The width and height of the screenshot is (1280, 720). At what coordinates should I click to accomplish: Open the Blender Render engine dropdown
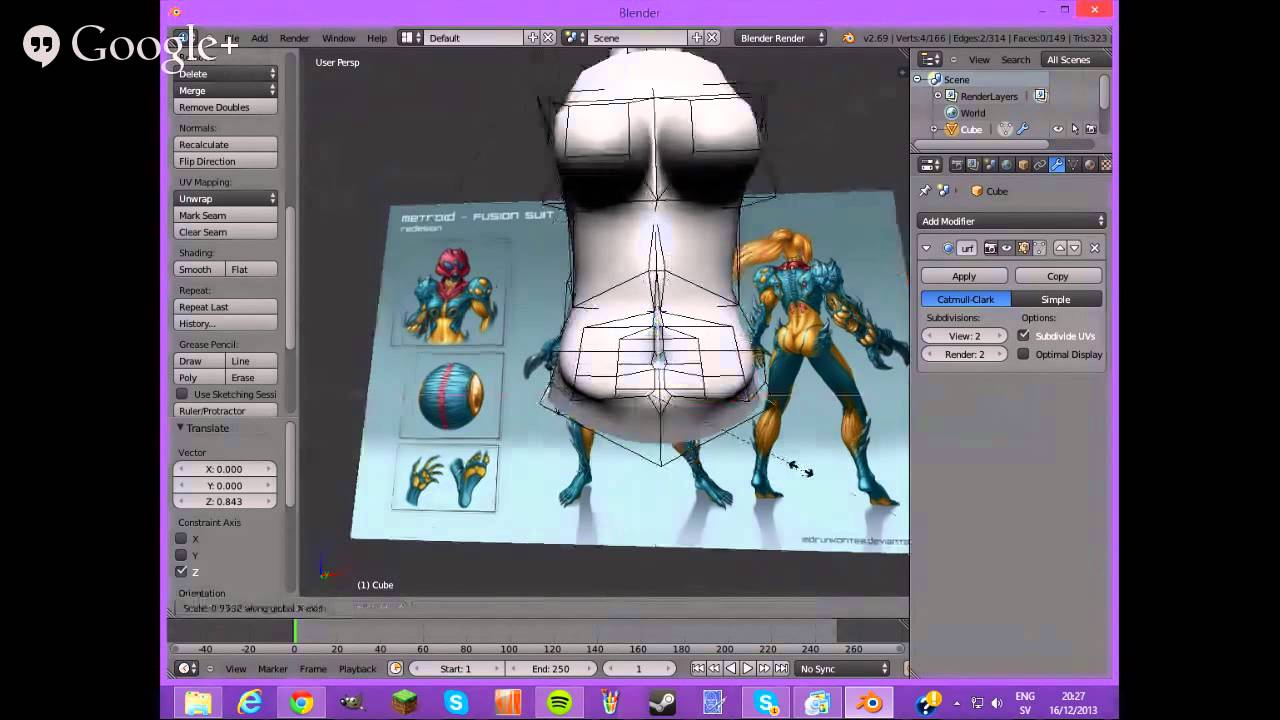tap(781, 38)
